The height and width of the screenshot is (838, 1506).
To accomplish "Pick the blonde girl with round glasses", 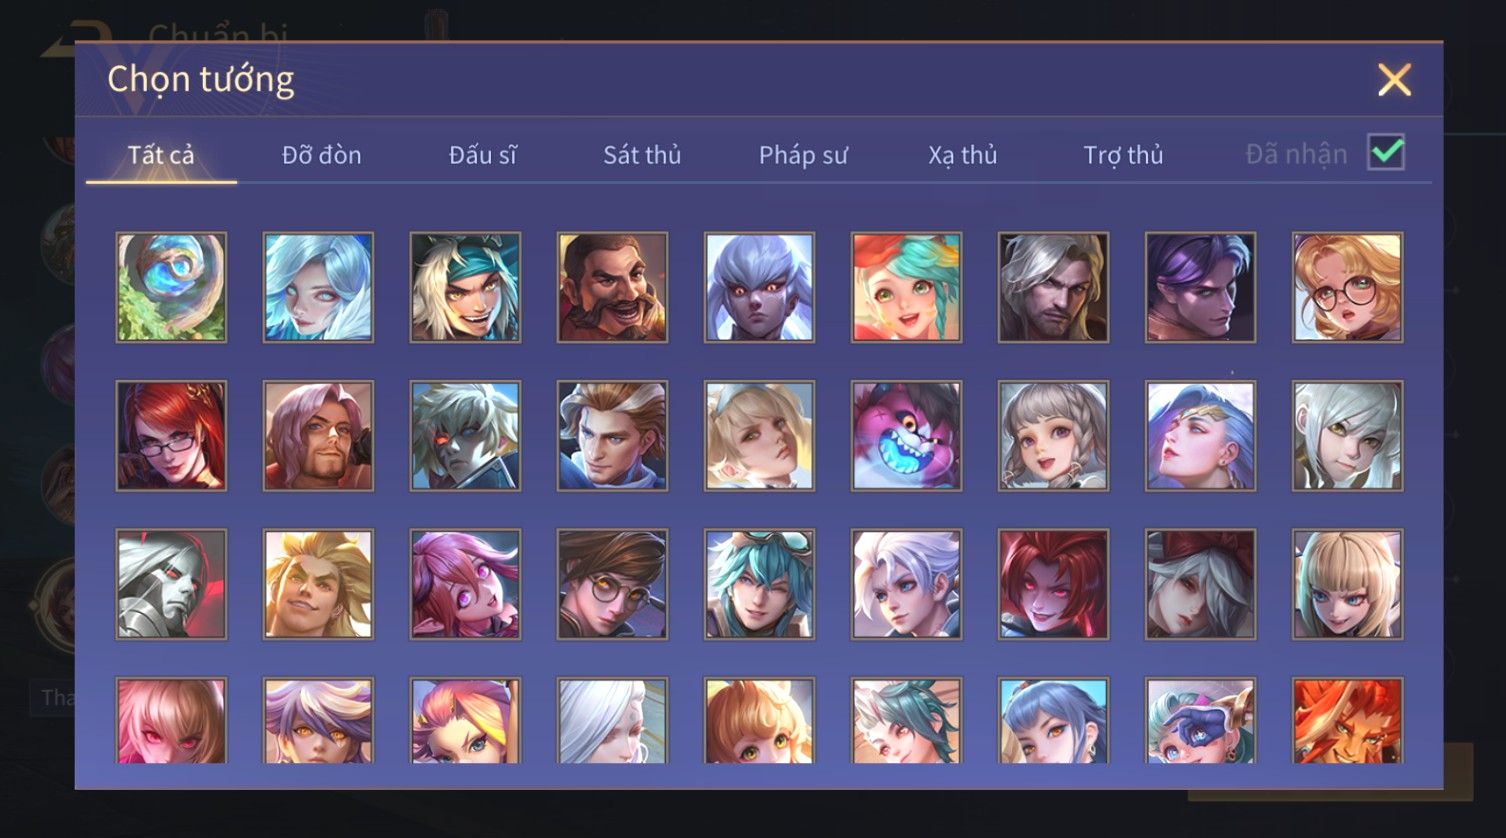I will (1347, 288).
